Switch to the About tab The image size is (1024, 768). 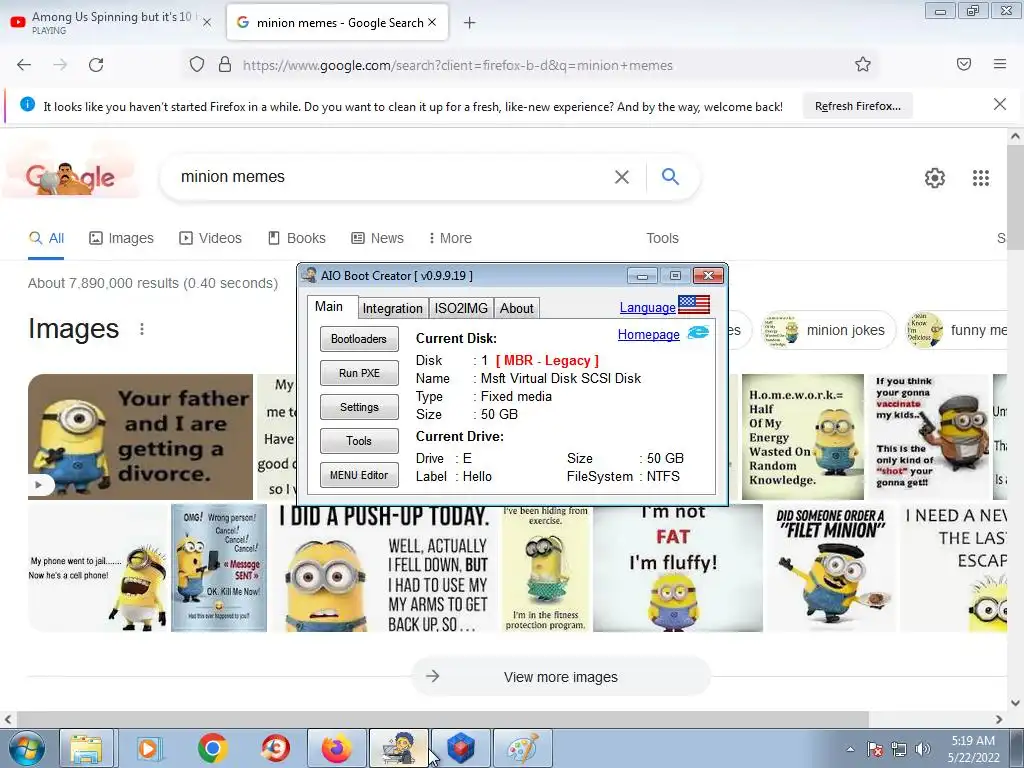click(517, 308)
